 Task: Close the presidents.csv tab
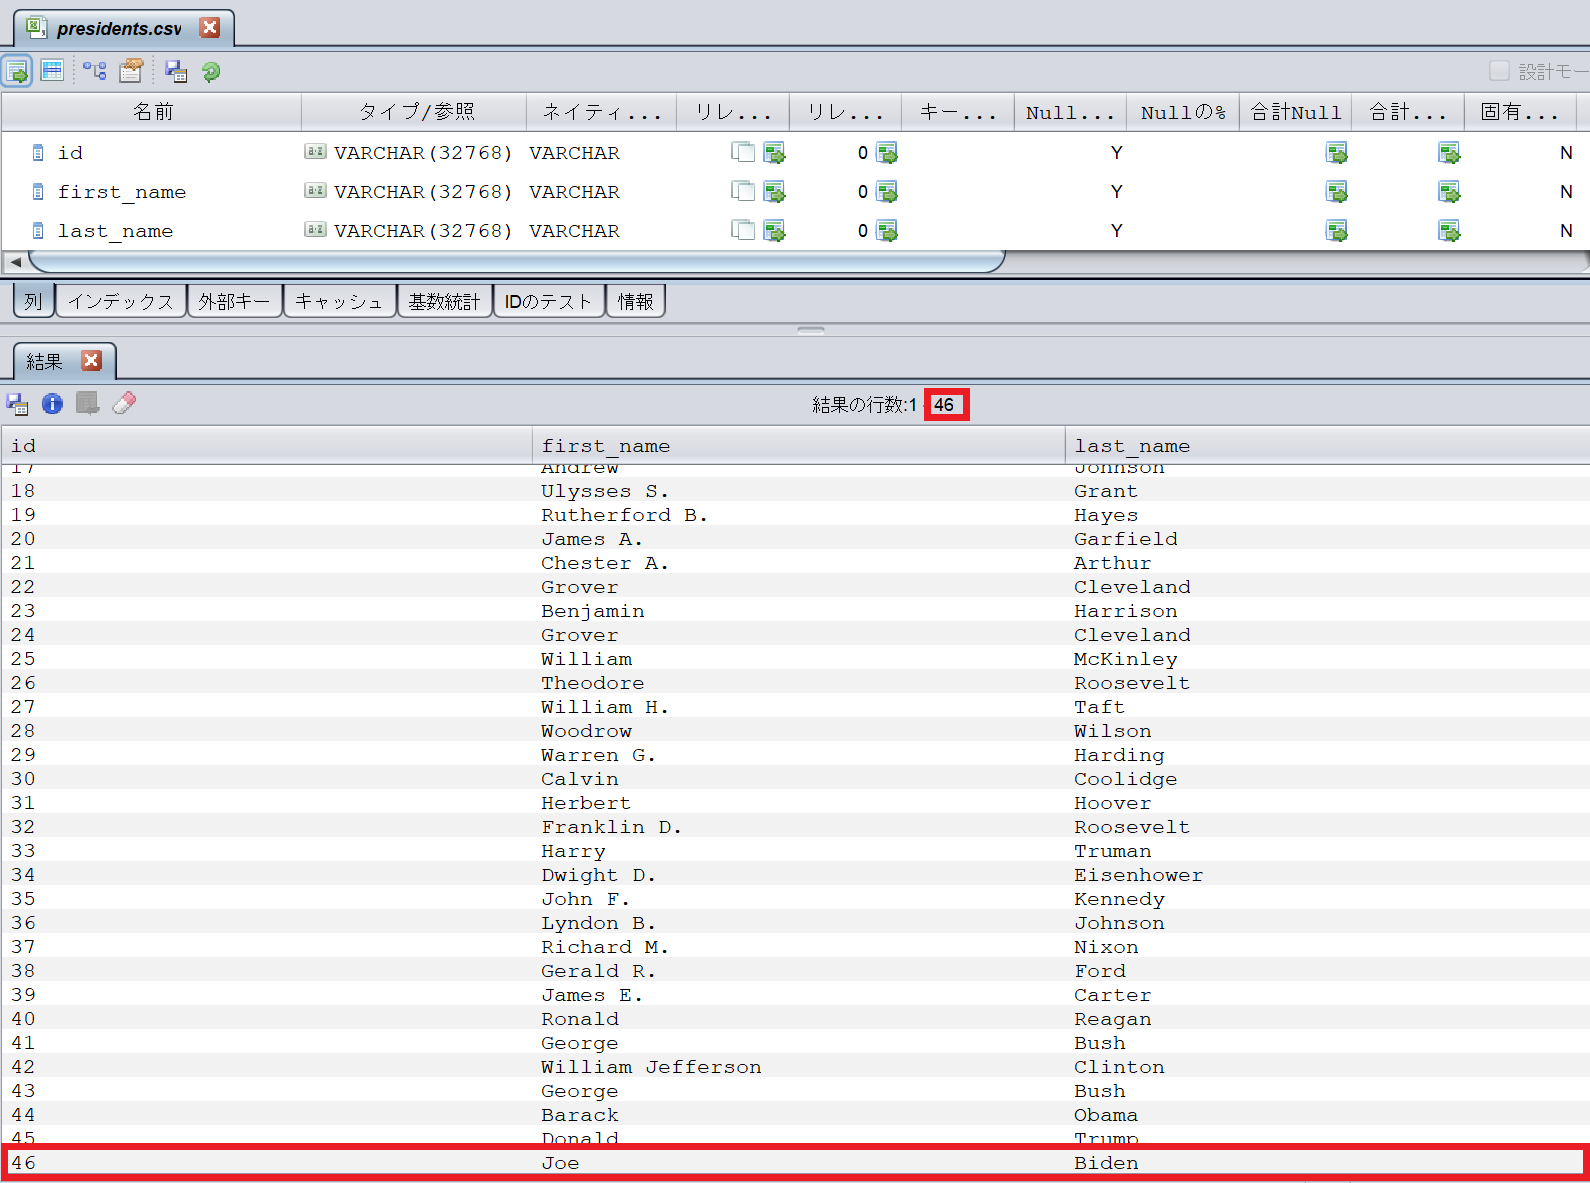point(210,27)
